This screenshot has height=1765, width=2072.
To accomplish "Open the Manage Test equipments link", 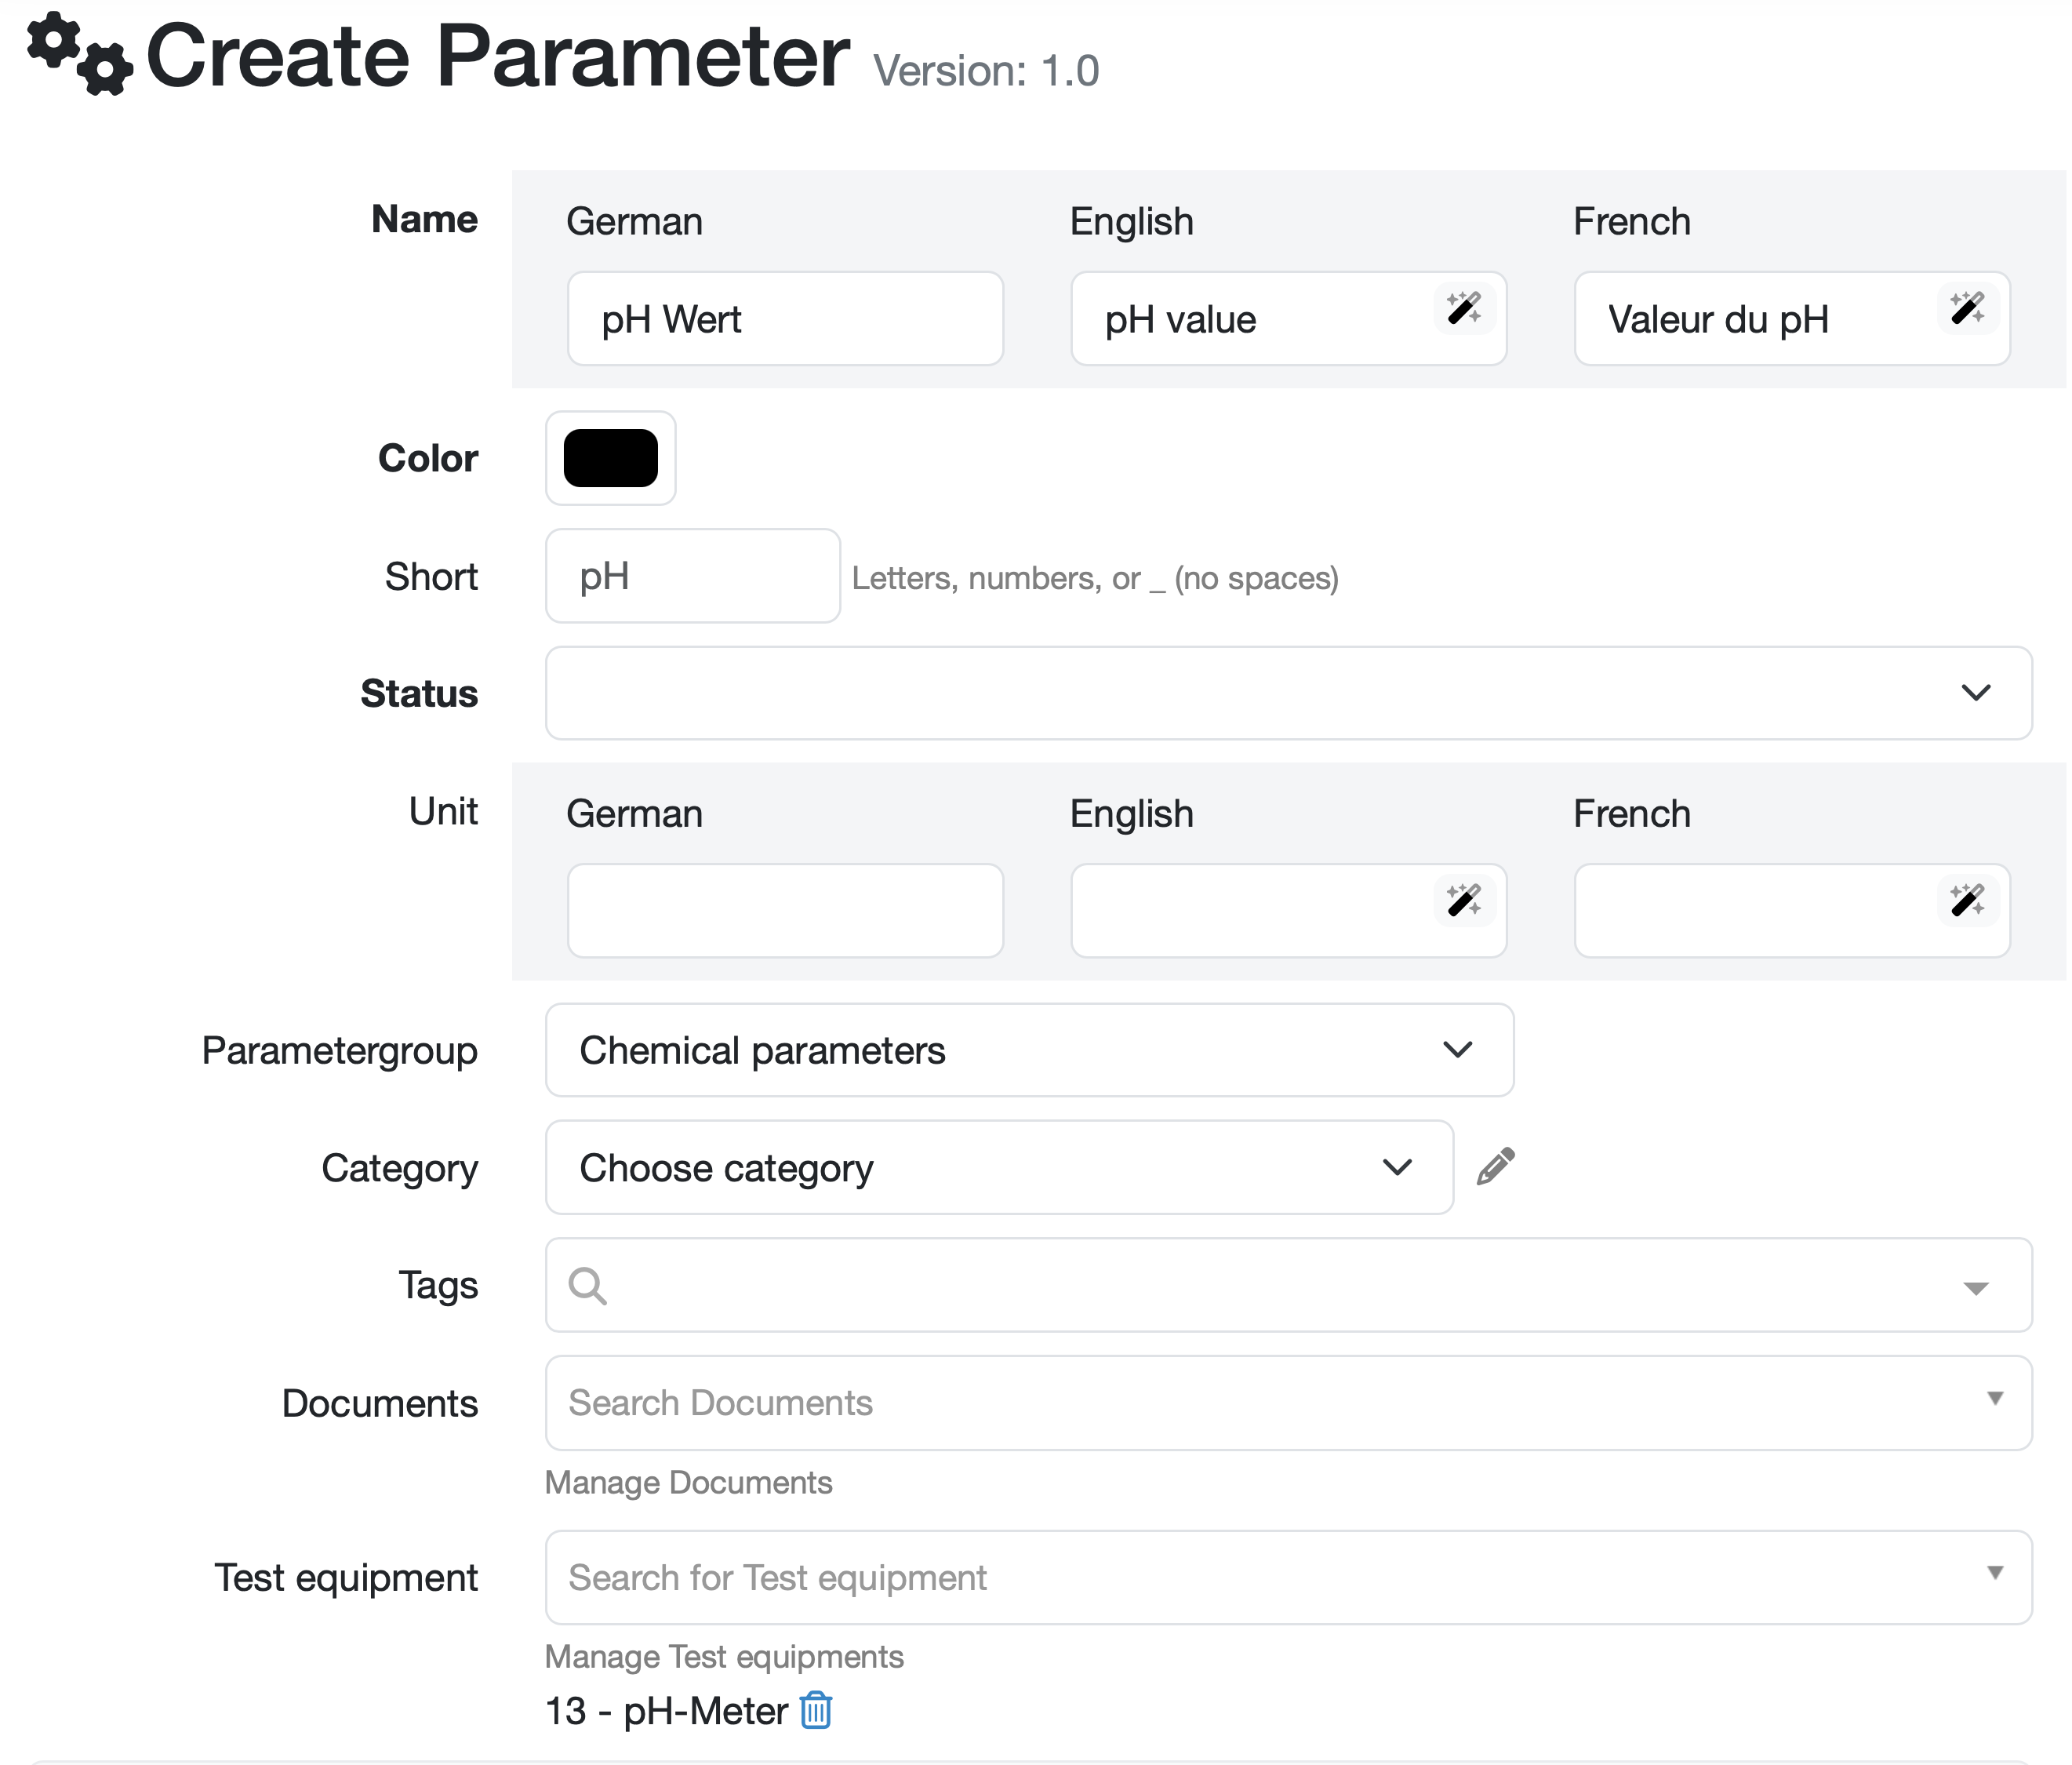I will (724, 1656).
